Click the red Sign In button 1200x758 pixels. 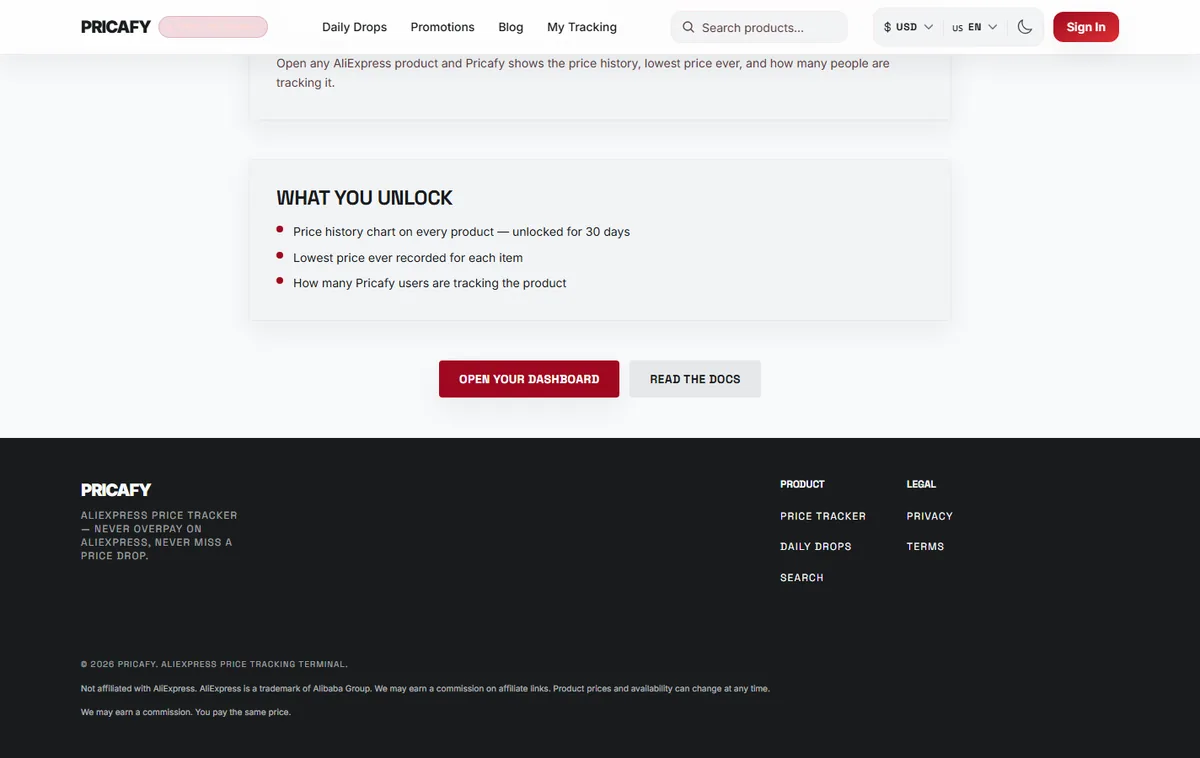pyautogui.click(x=1086, y=27)
